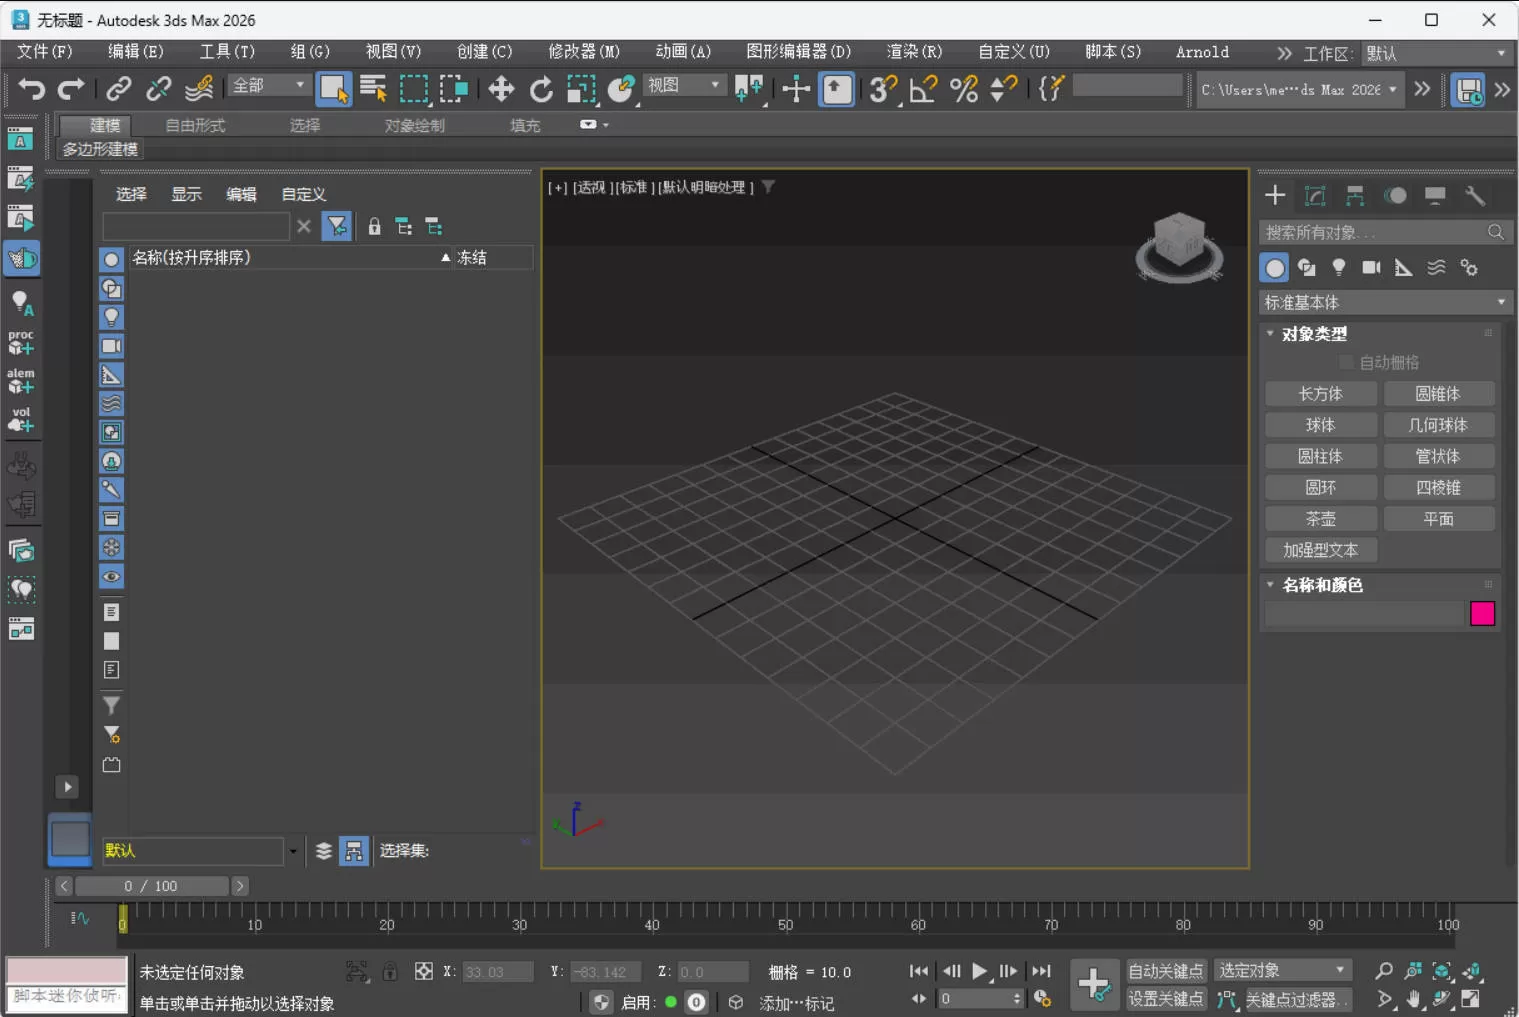The image size is (1519, 1017).
Task: Create a 茶壶 teapot primitive
Action: coord(1321,518)
